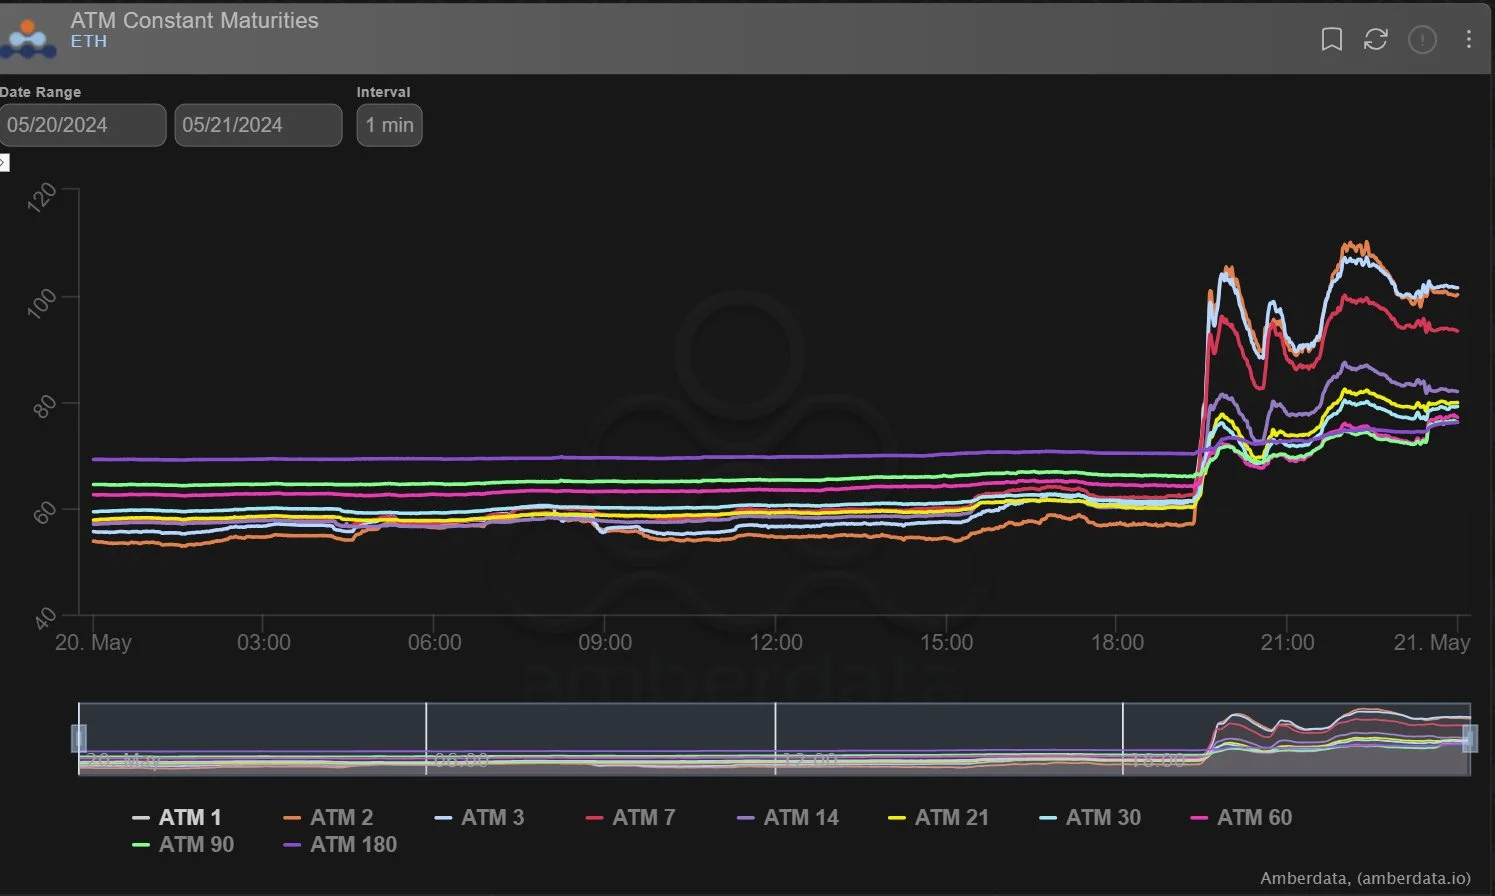Open the 1 min interval dropdown
1495x896 pixels.
[x=389, y=125]
